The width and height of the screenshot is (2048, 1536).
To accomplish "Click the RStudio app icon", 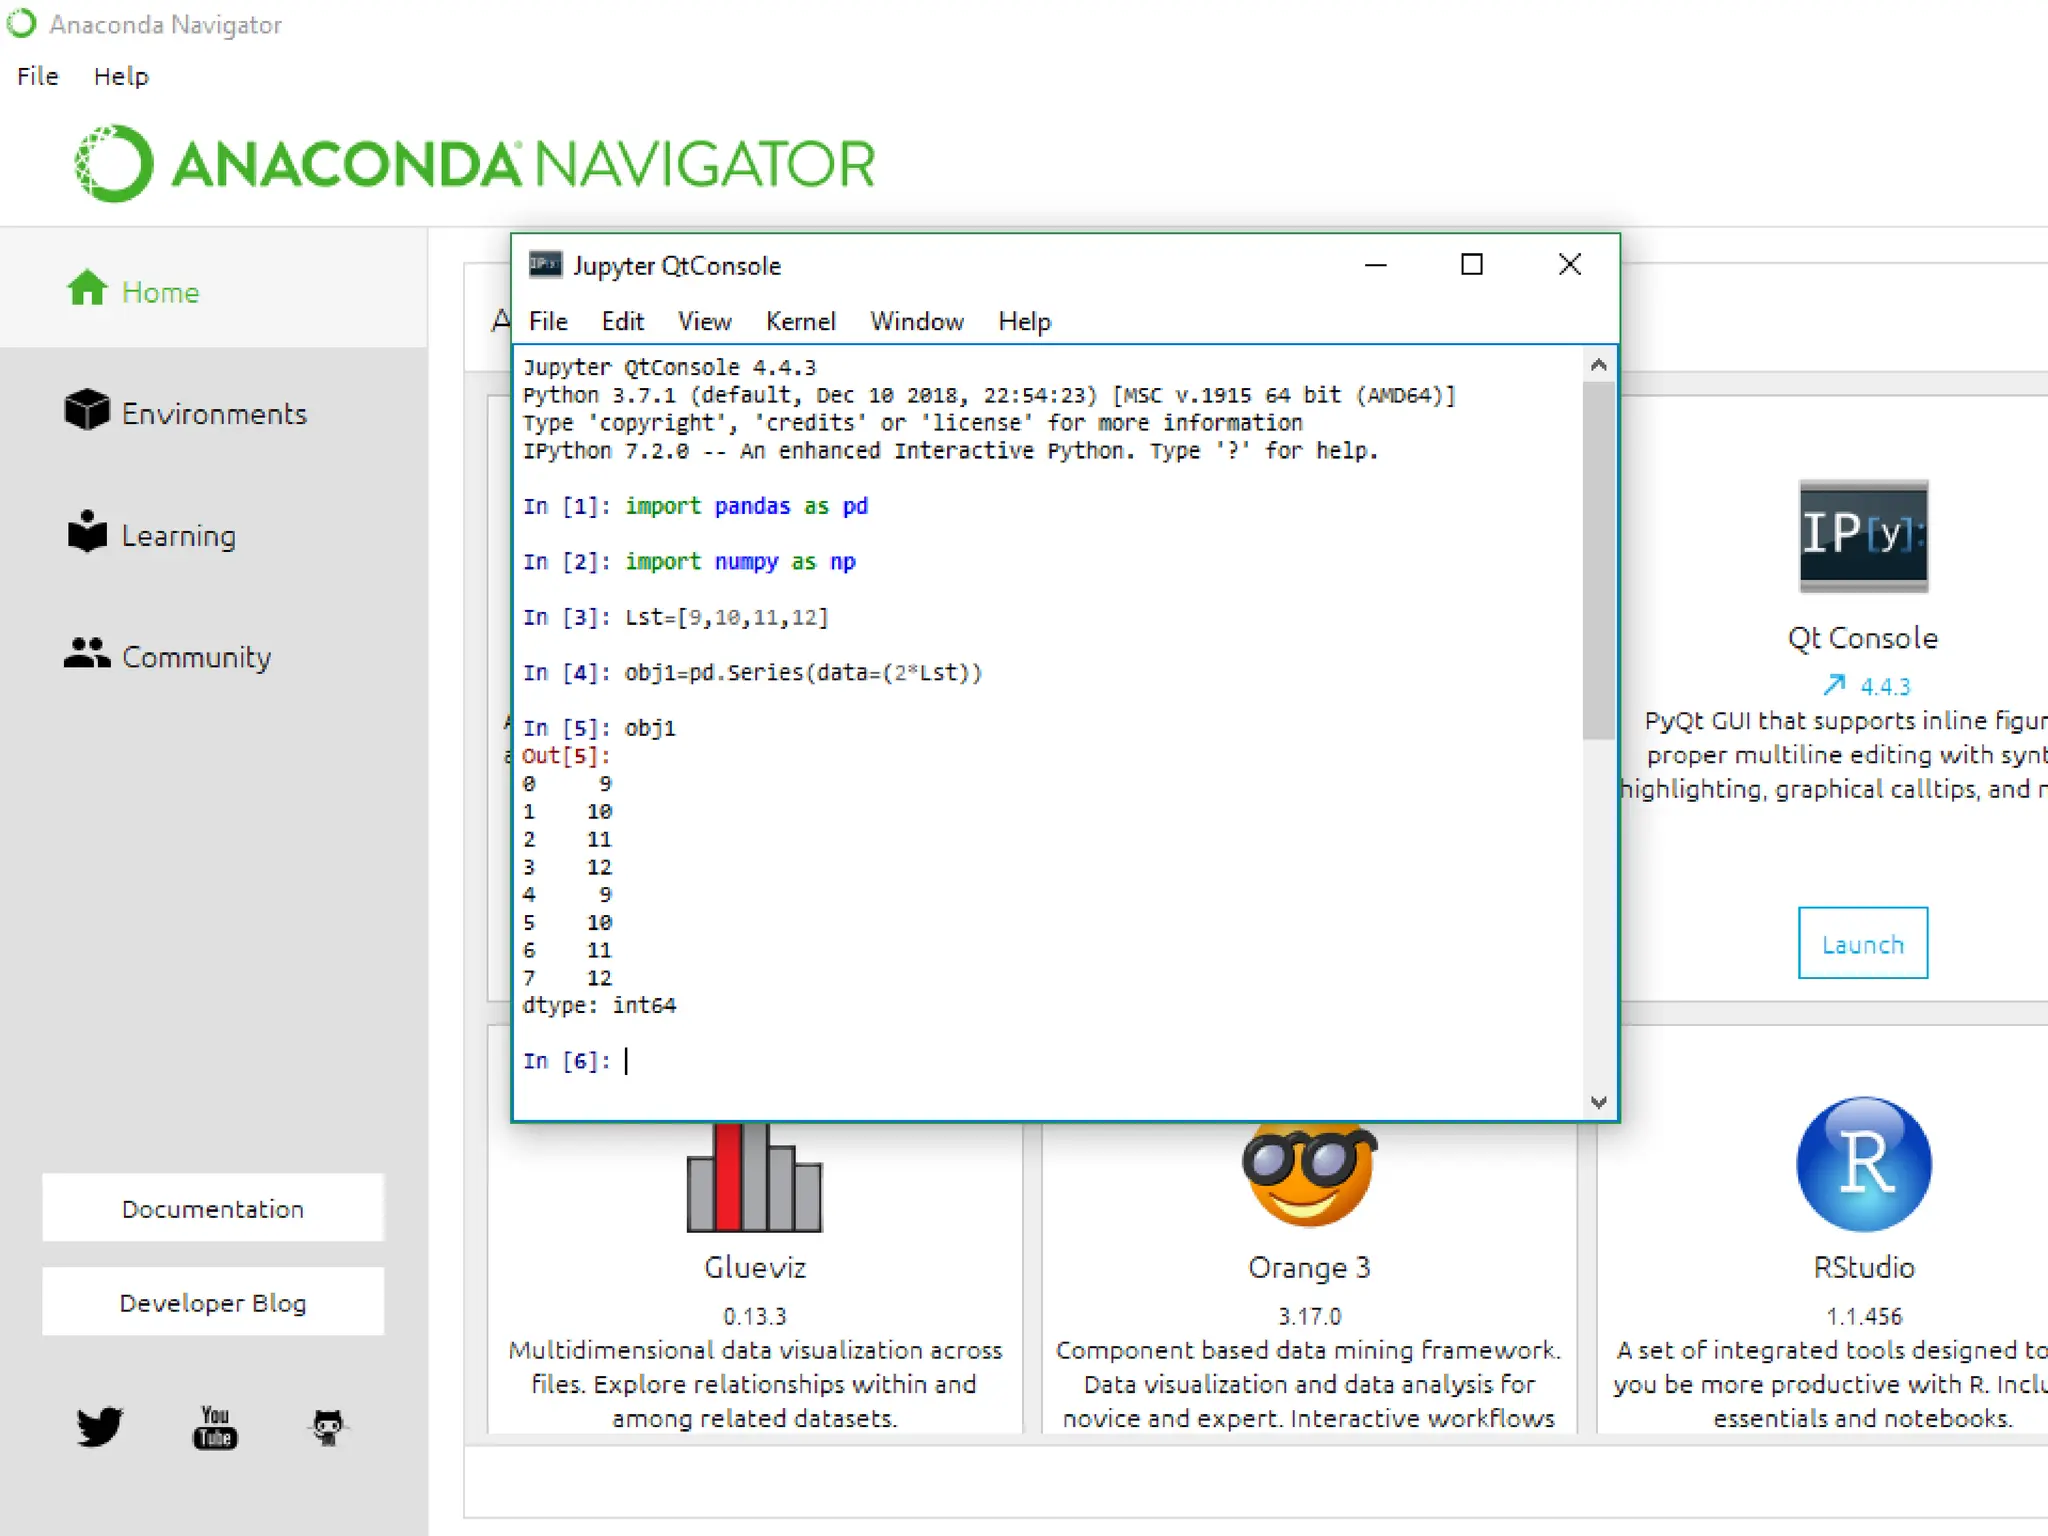I will pos(1863,1164).
